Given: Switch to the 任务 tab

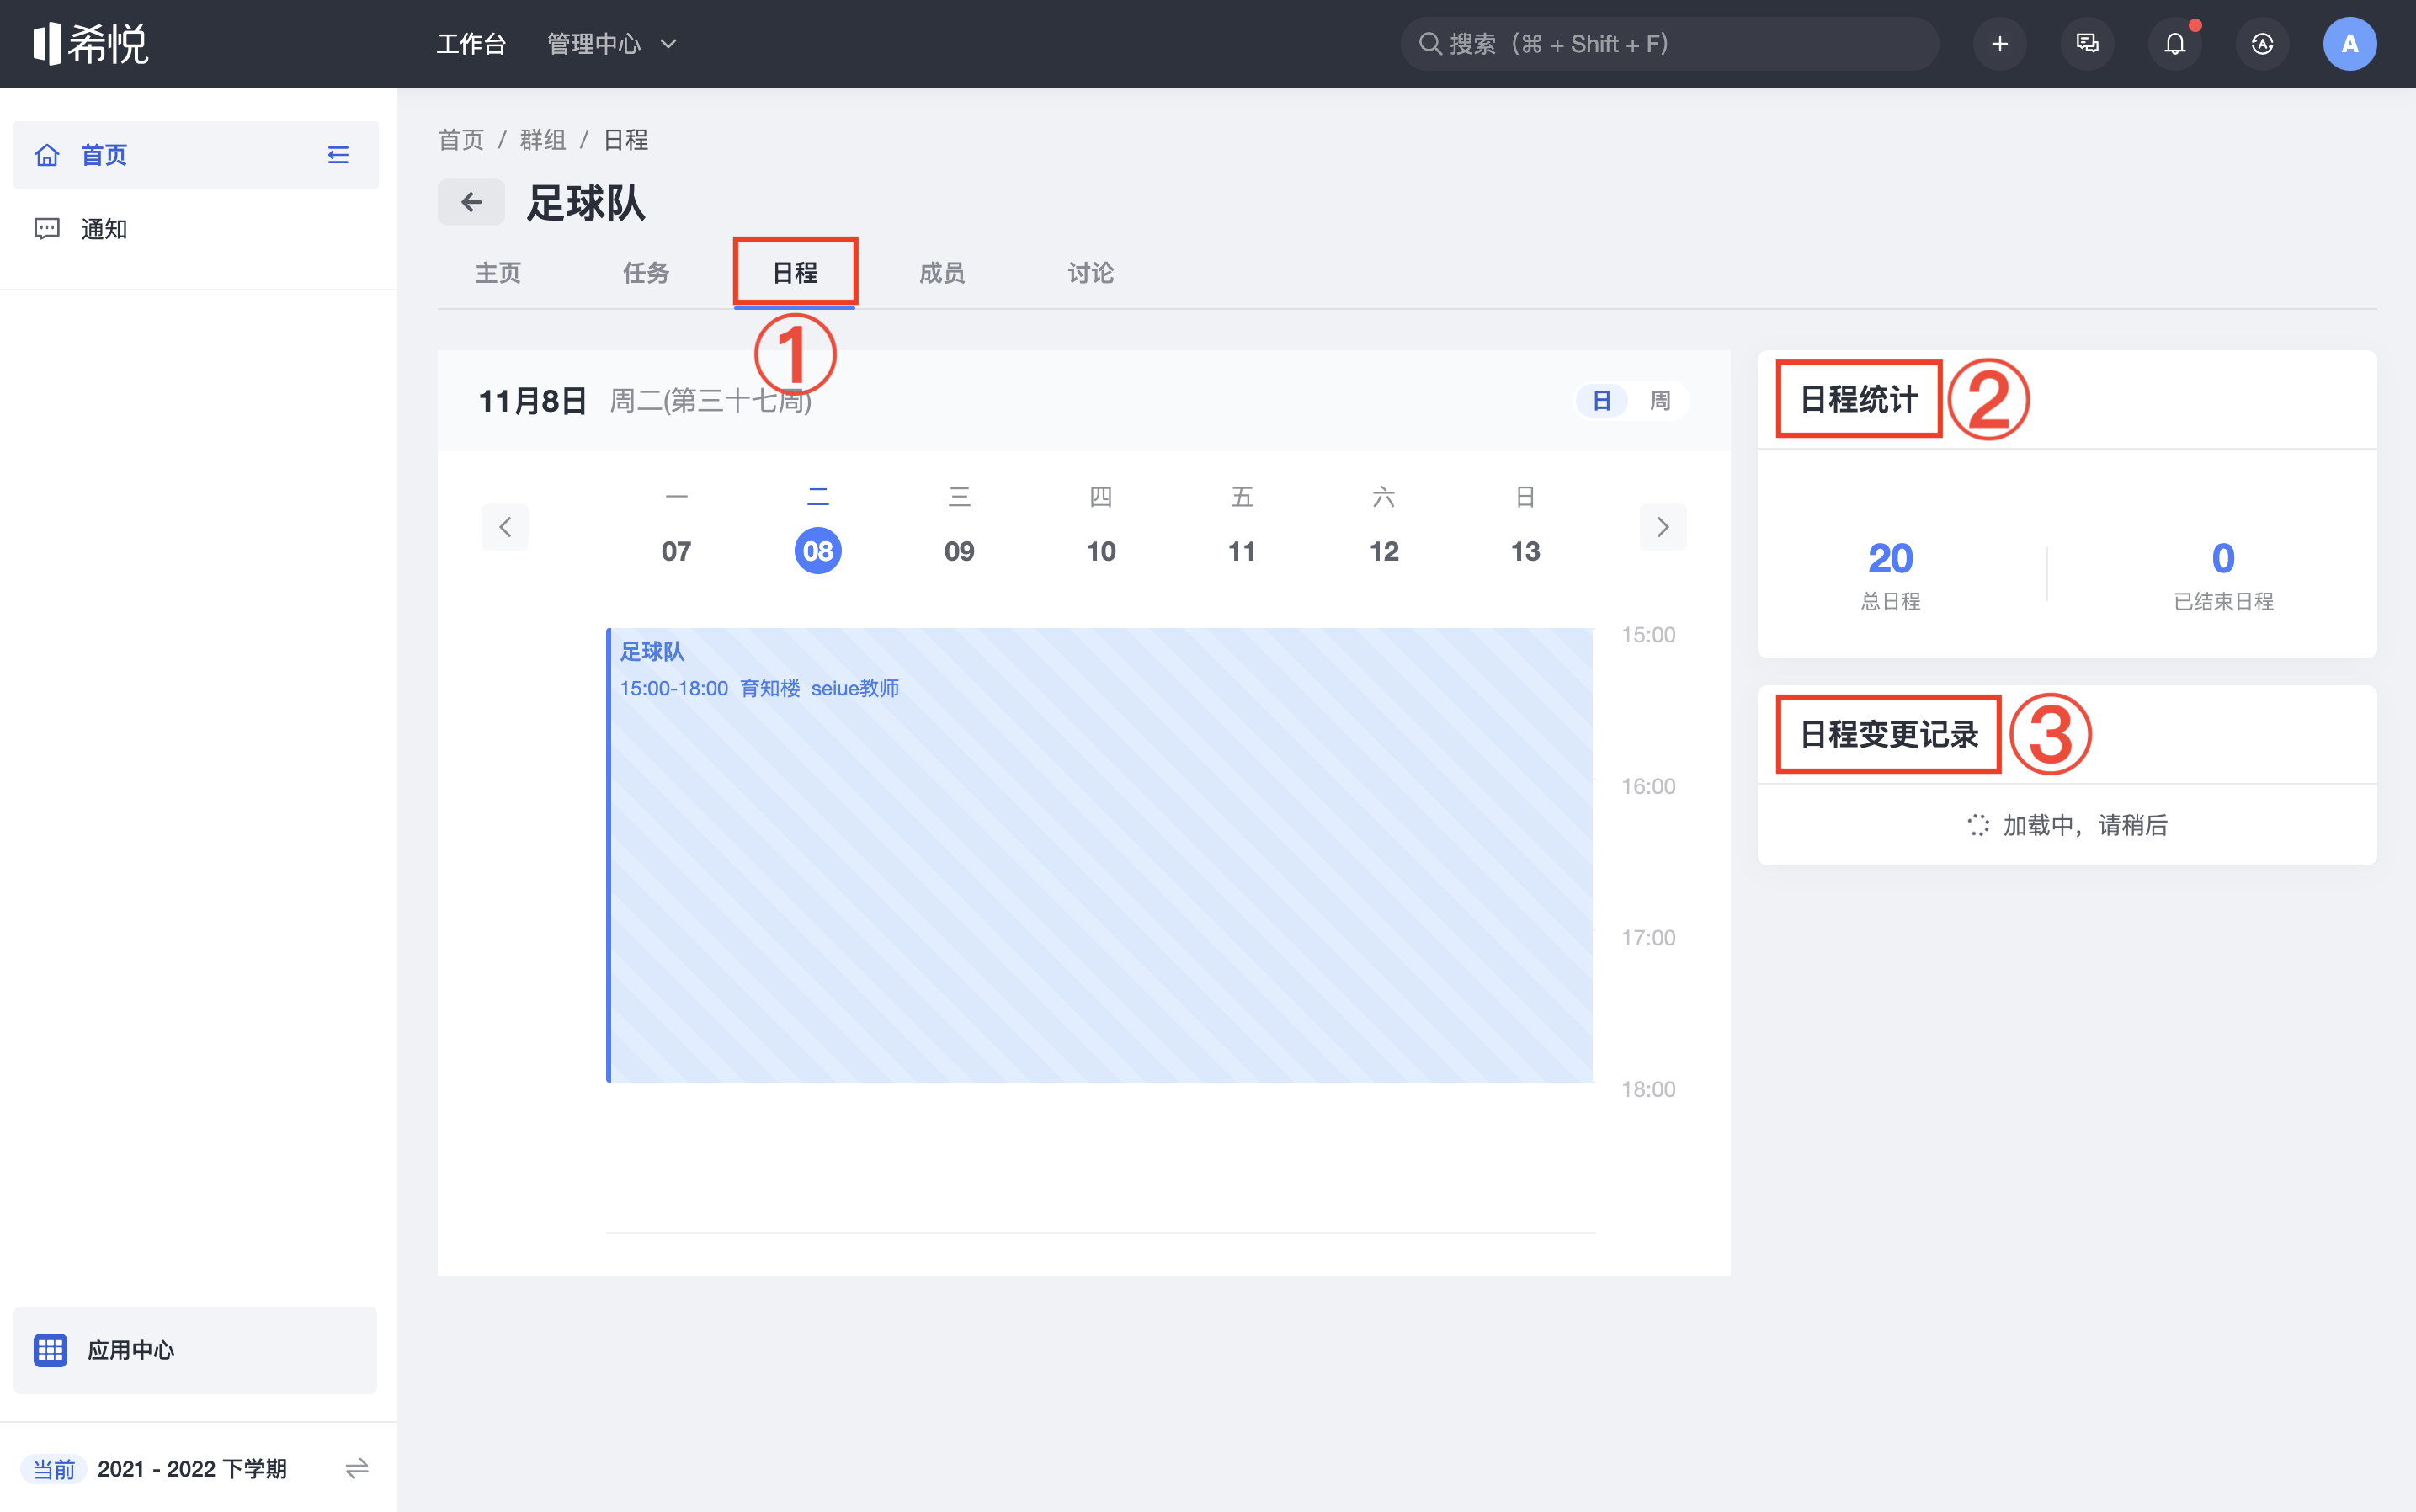Looking at the screenshot, I should tap(646, 273).
